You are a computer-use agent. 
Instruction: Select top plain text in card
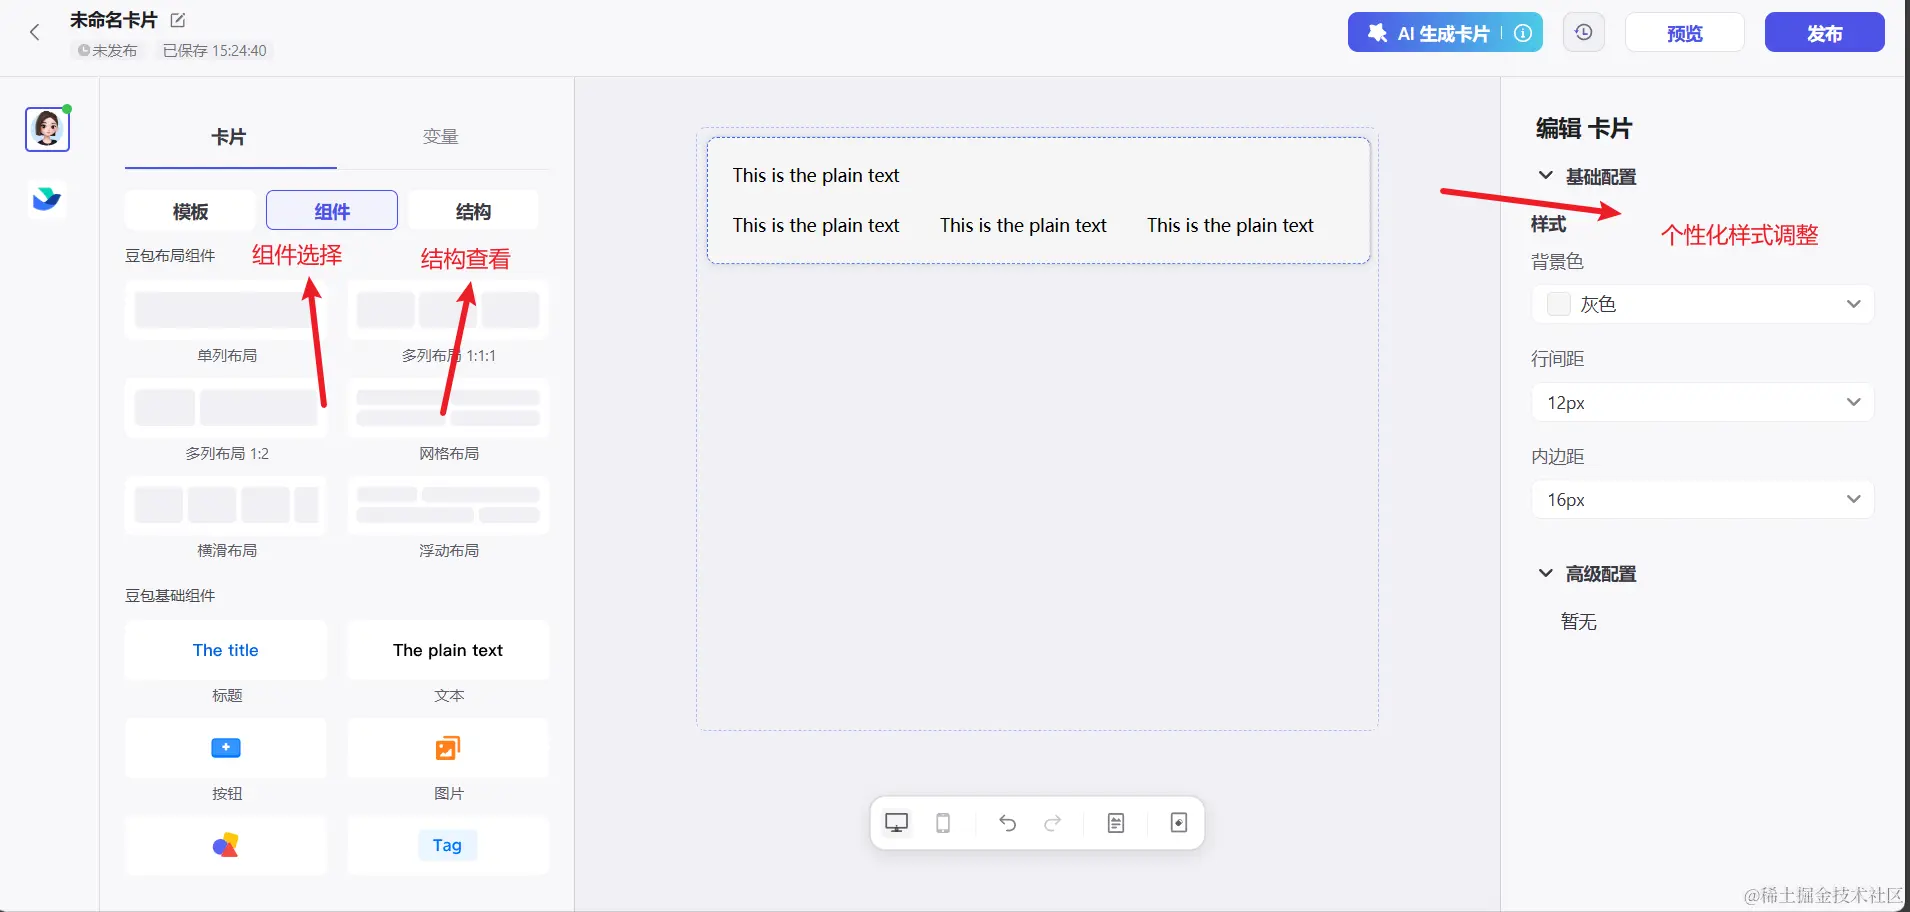816,175
